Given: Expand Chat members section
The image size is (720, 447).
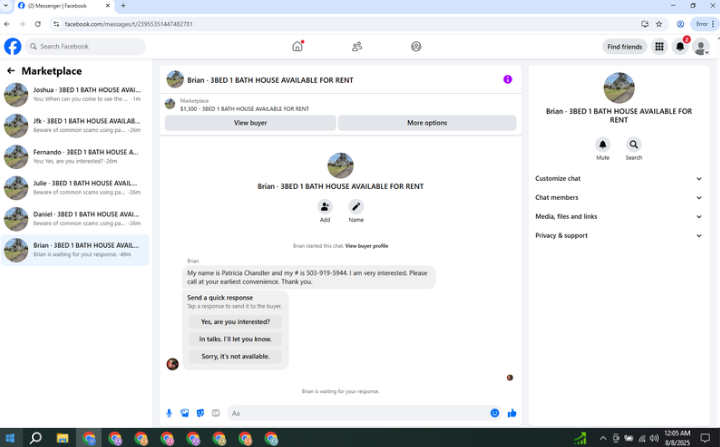Looking at the screenshot, I should tap(619, 198).
